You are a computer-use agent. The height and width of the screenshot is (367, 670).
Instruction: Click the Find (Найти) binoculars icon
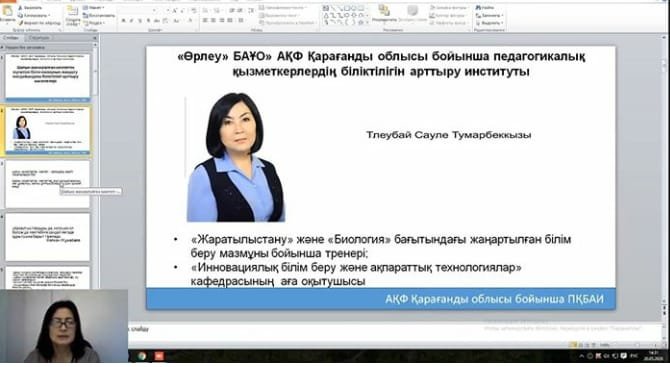(x=478, y=8)
